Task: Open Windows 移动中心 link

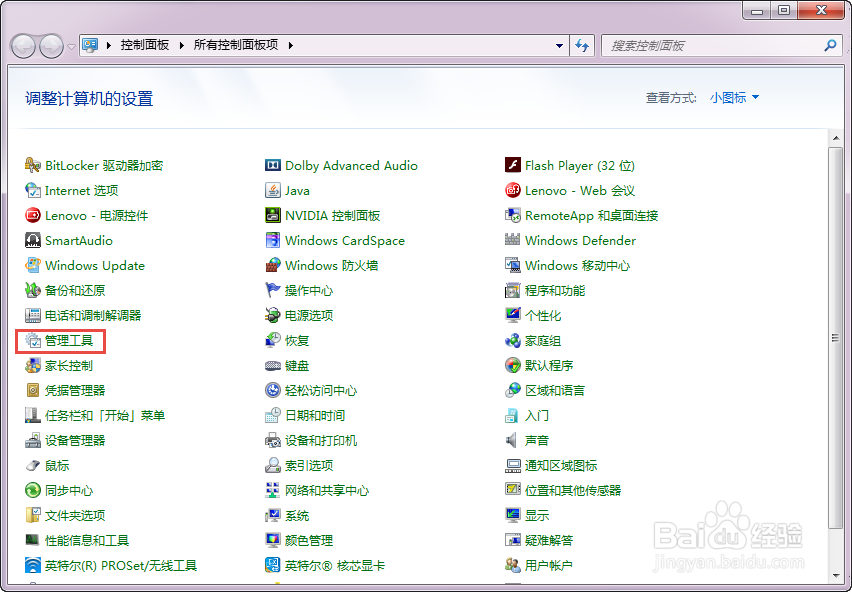Action: click(577, 266)
